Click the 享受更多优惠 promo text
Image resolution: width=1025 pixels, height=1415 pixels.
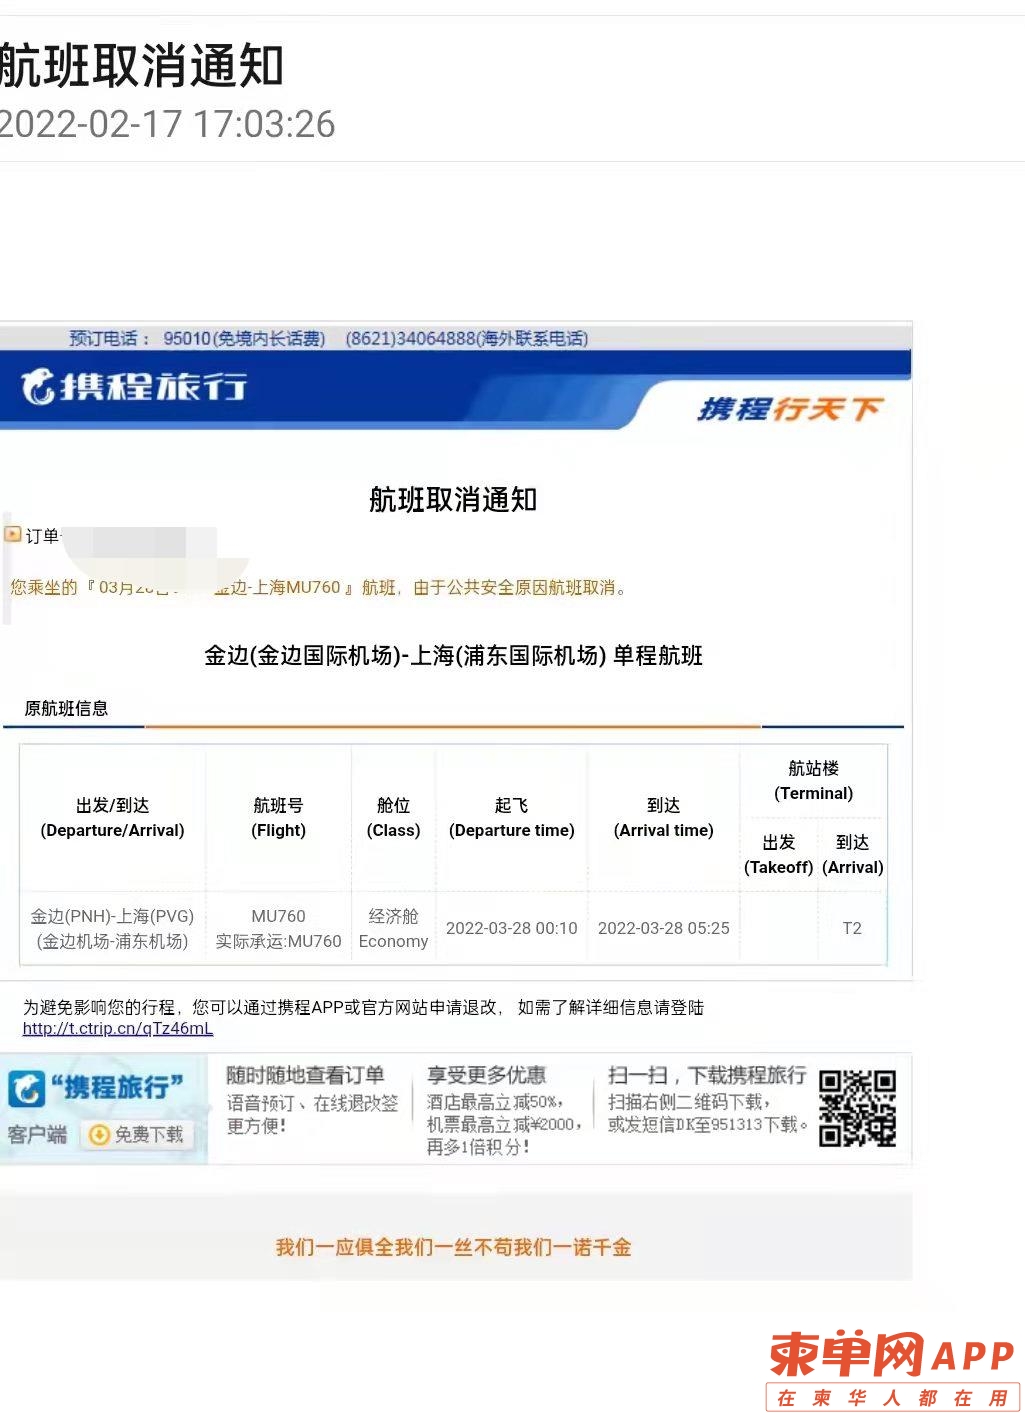pyautogui.click(x=486, y=1076)
